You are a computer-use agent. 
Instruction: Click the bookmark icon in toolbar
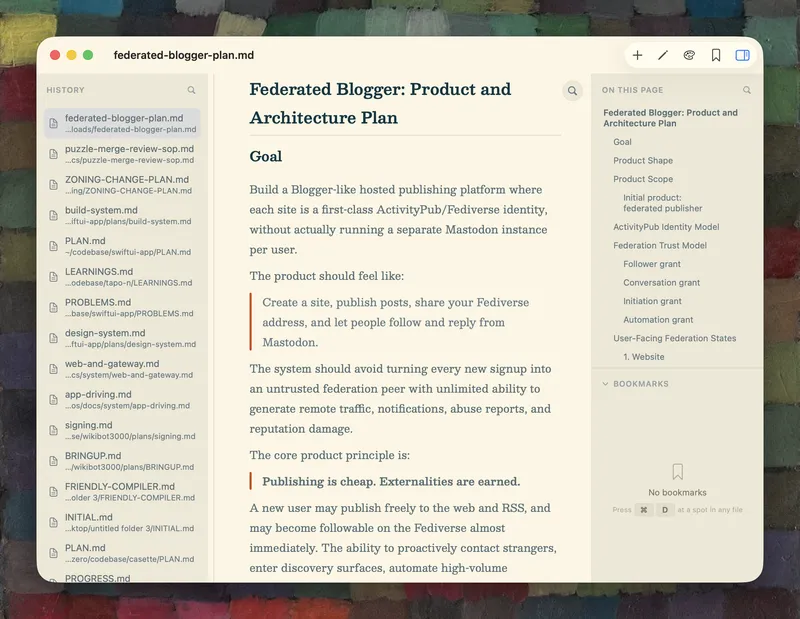pyautogui.click(x=716, y=55)
